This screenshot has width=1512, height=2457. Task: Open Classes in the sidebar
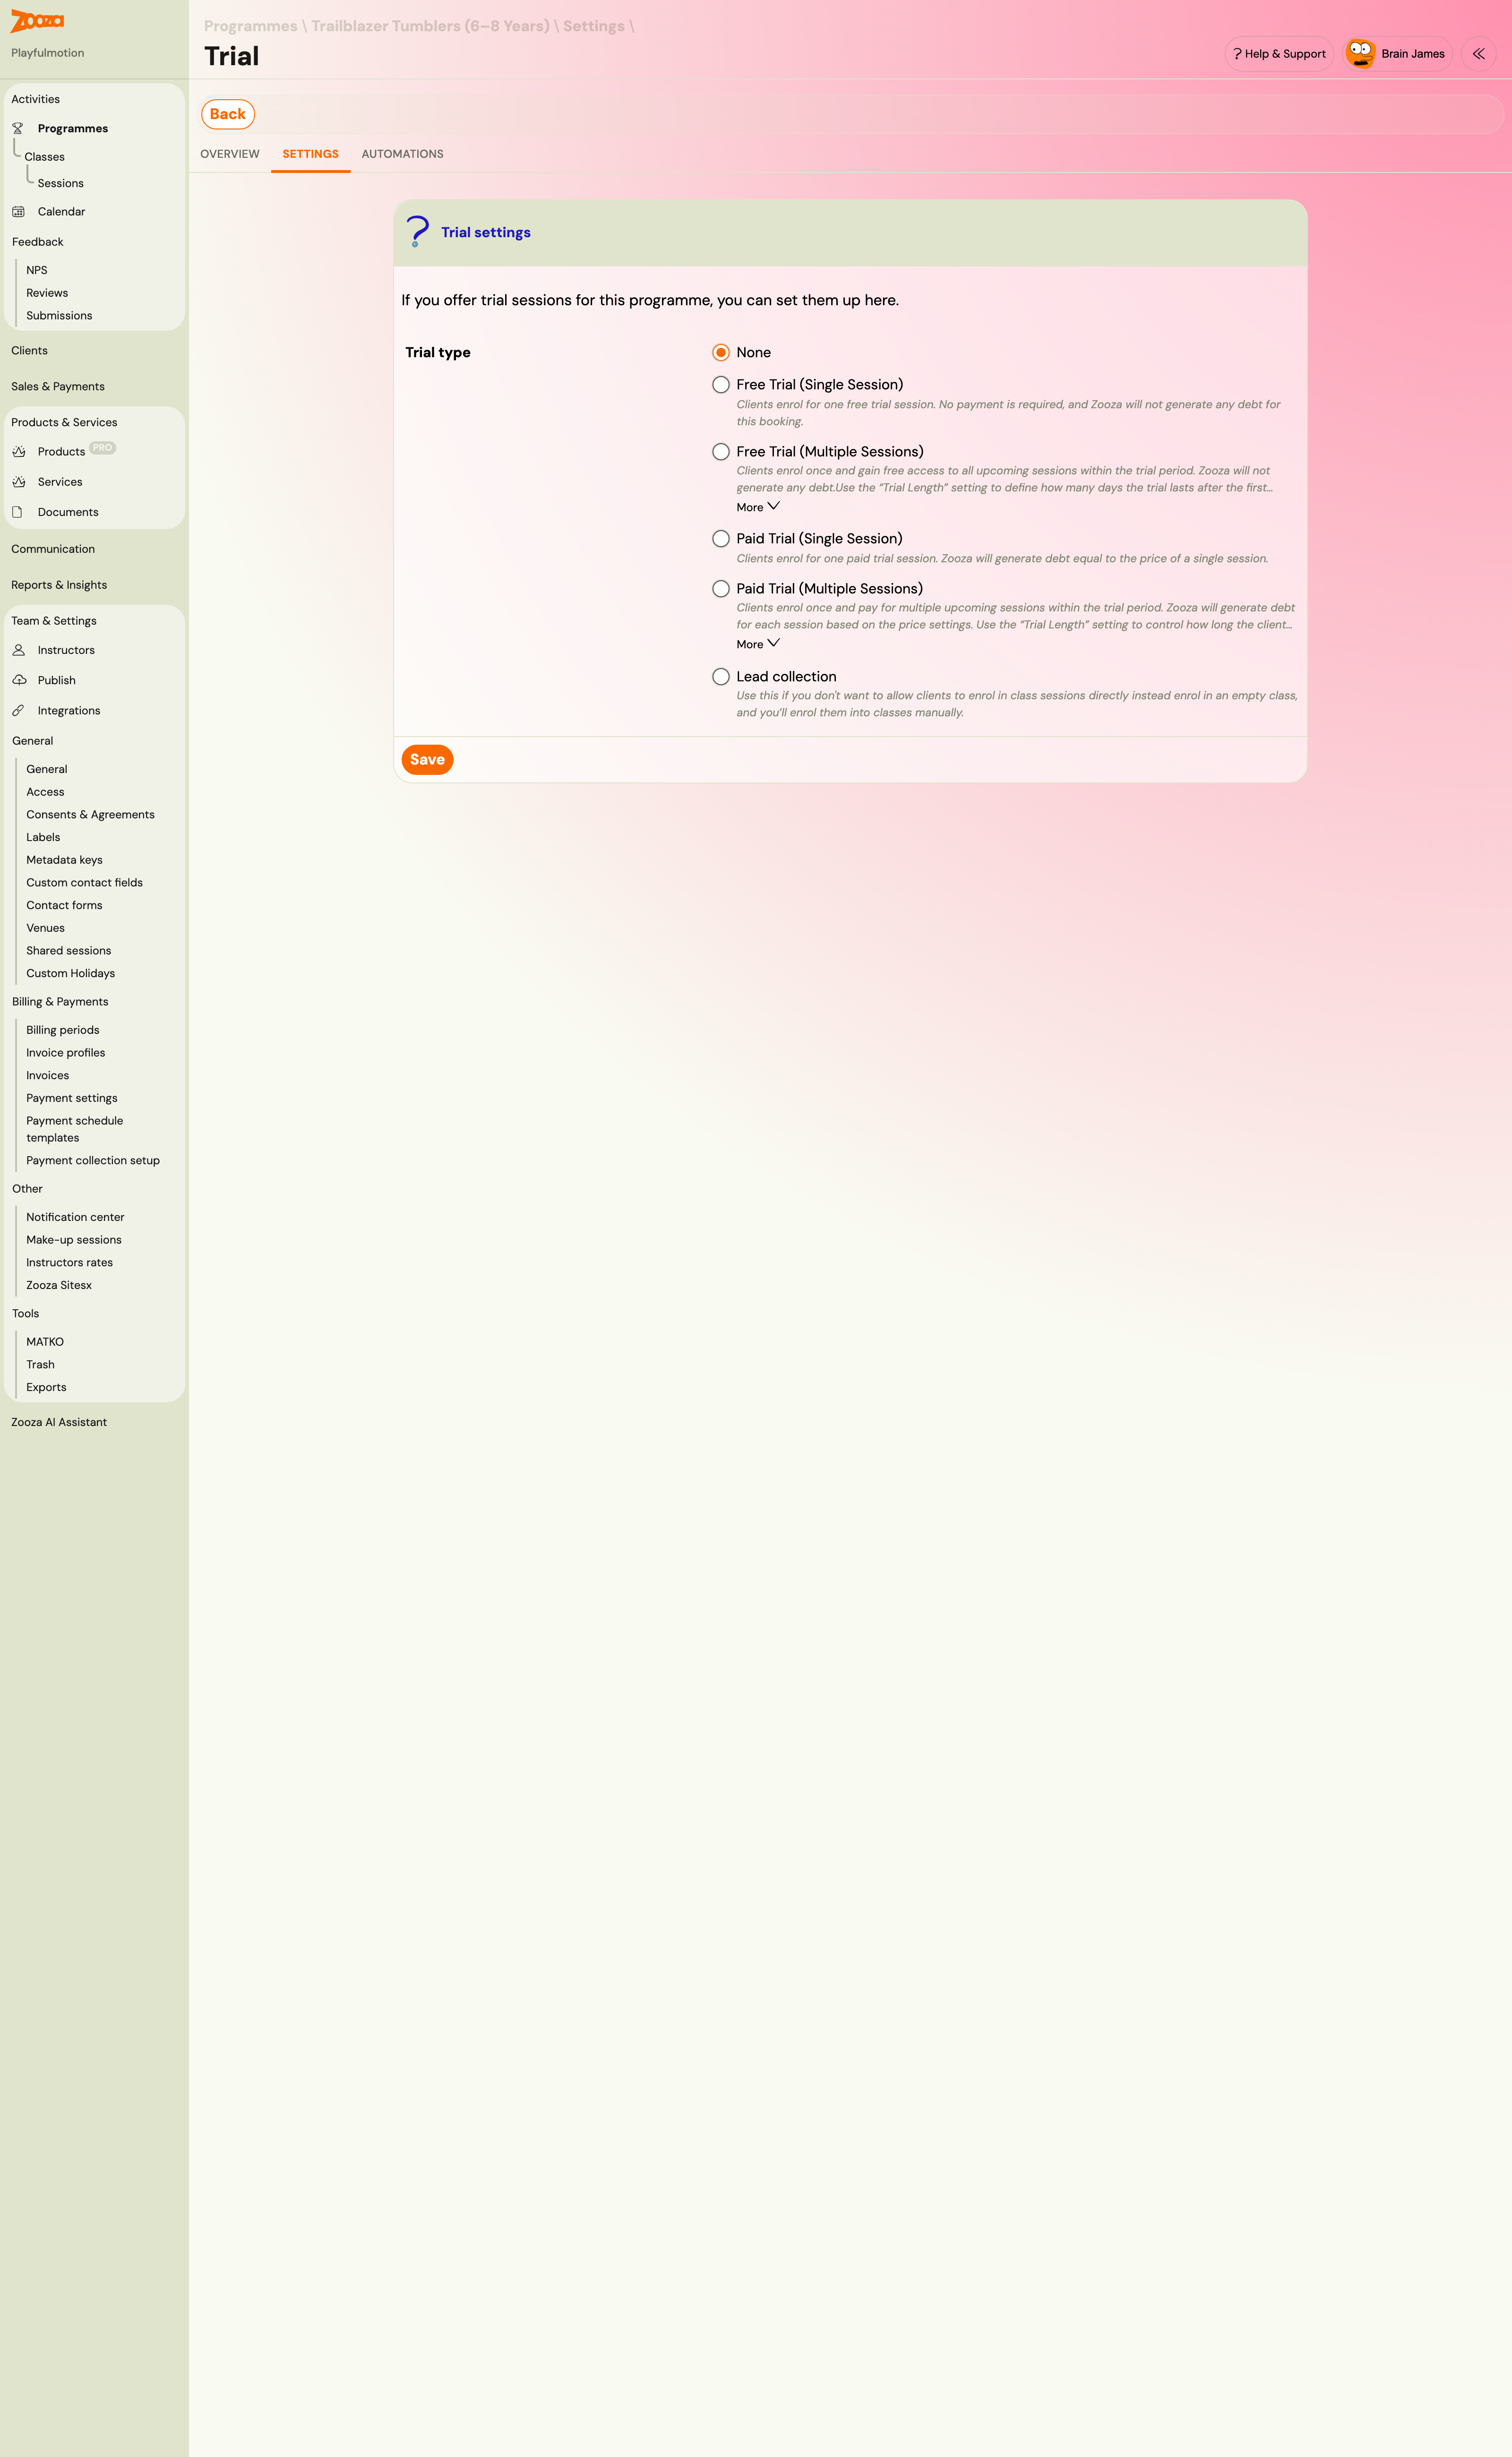tap(44, 157)
